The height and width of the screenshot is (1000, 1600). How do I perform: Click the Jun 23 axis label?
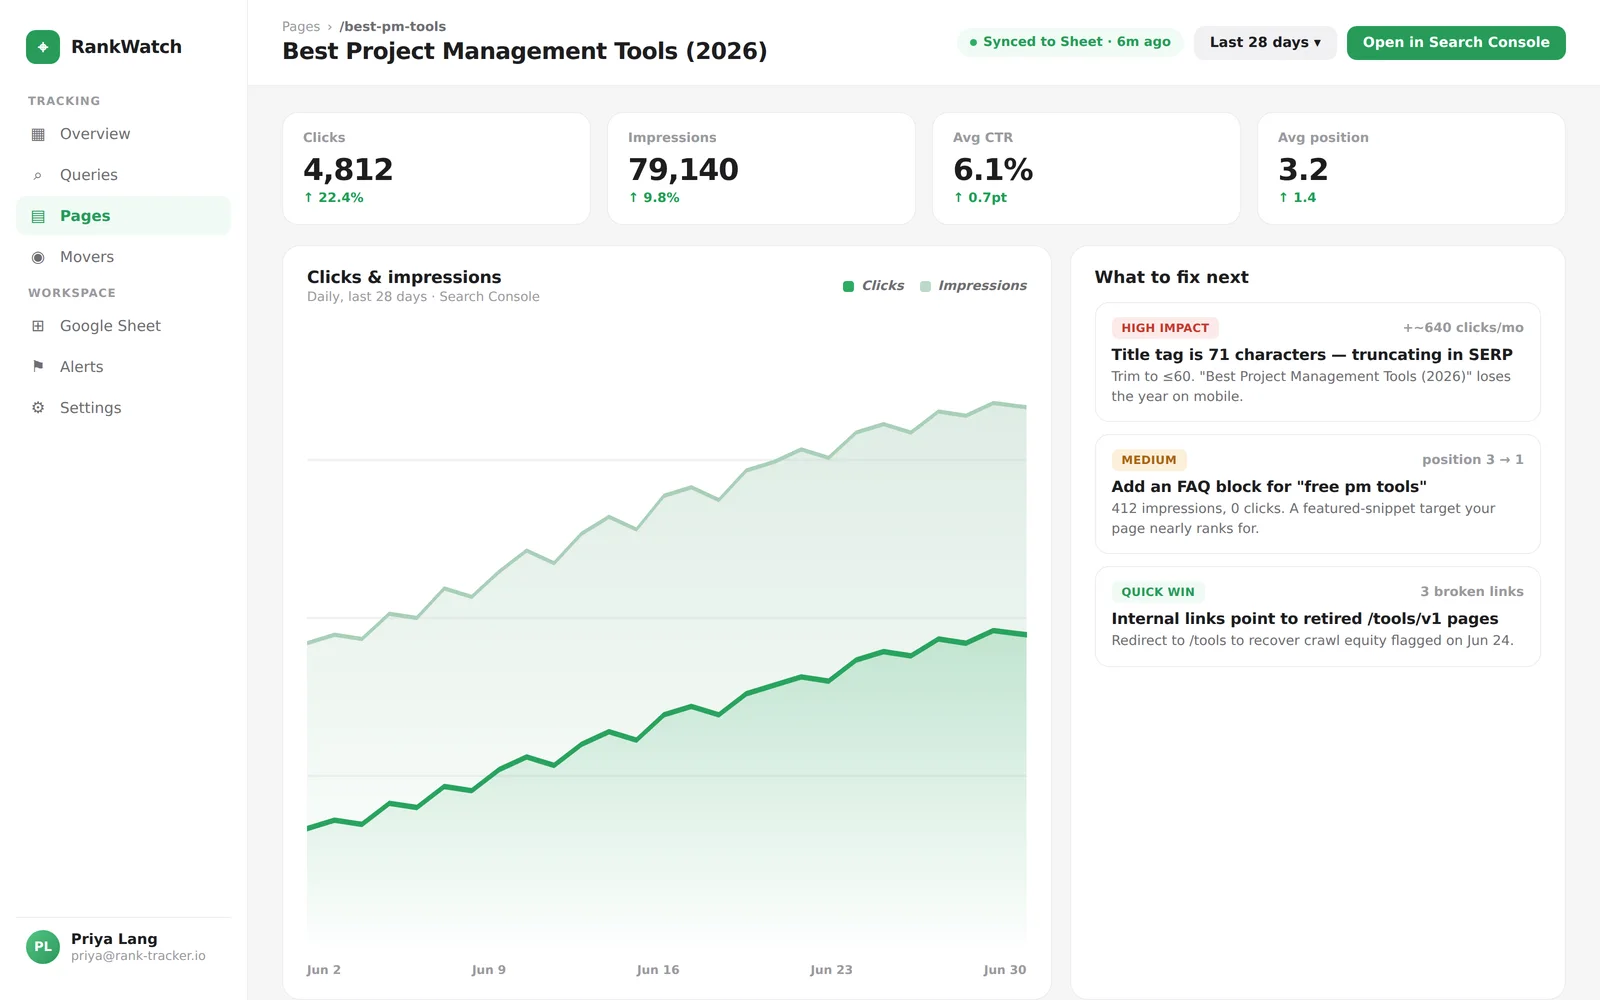[831, 970]
